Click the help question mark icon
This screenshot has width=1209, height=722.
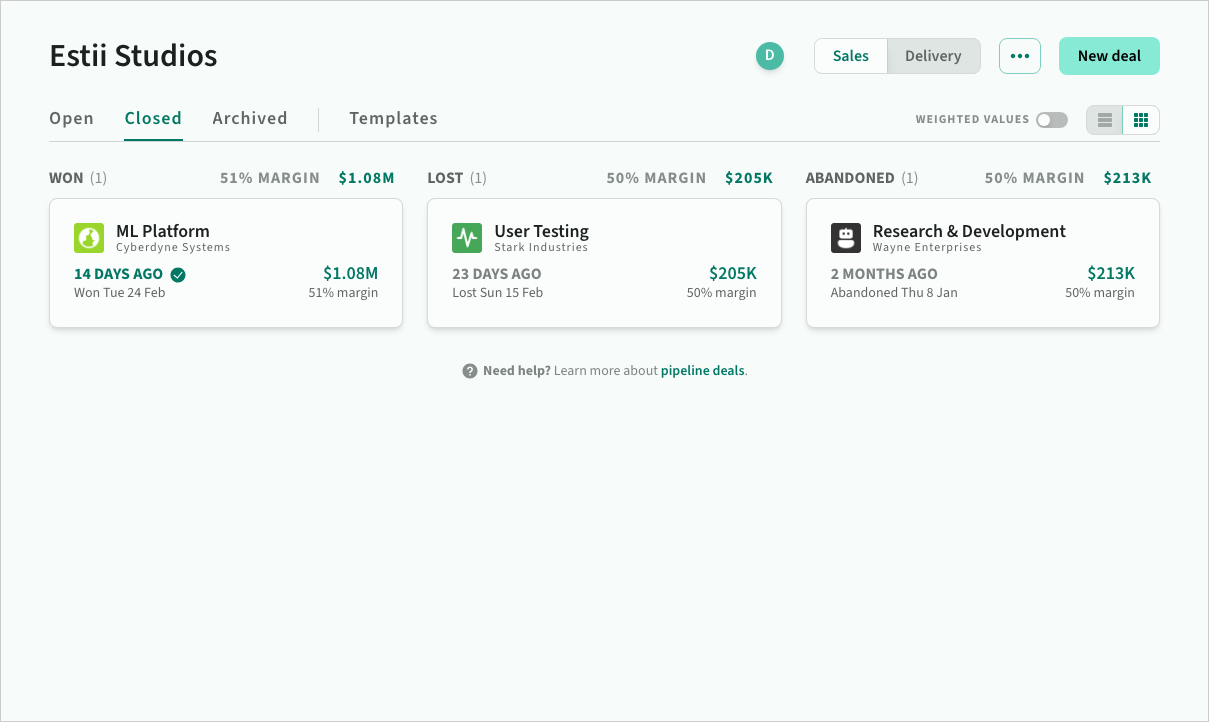pyautogui.click(x=470, y=371)
